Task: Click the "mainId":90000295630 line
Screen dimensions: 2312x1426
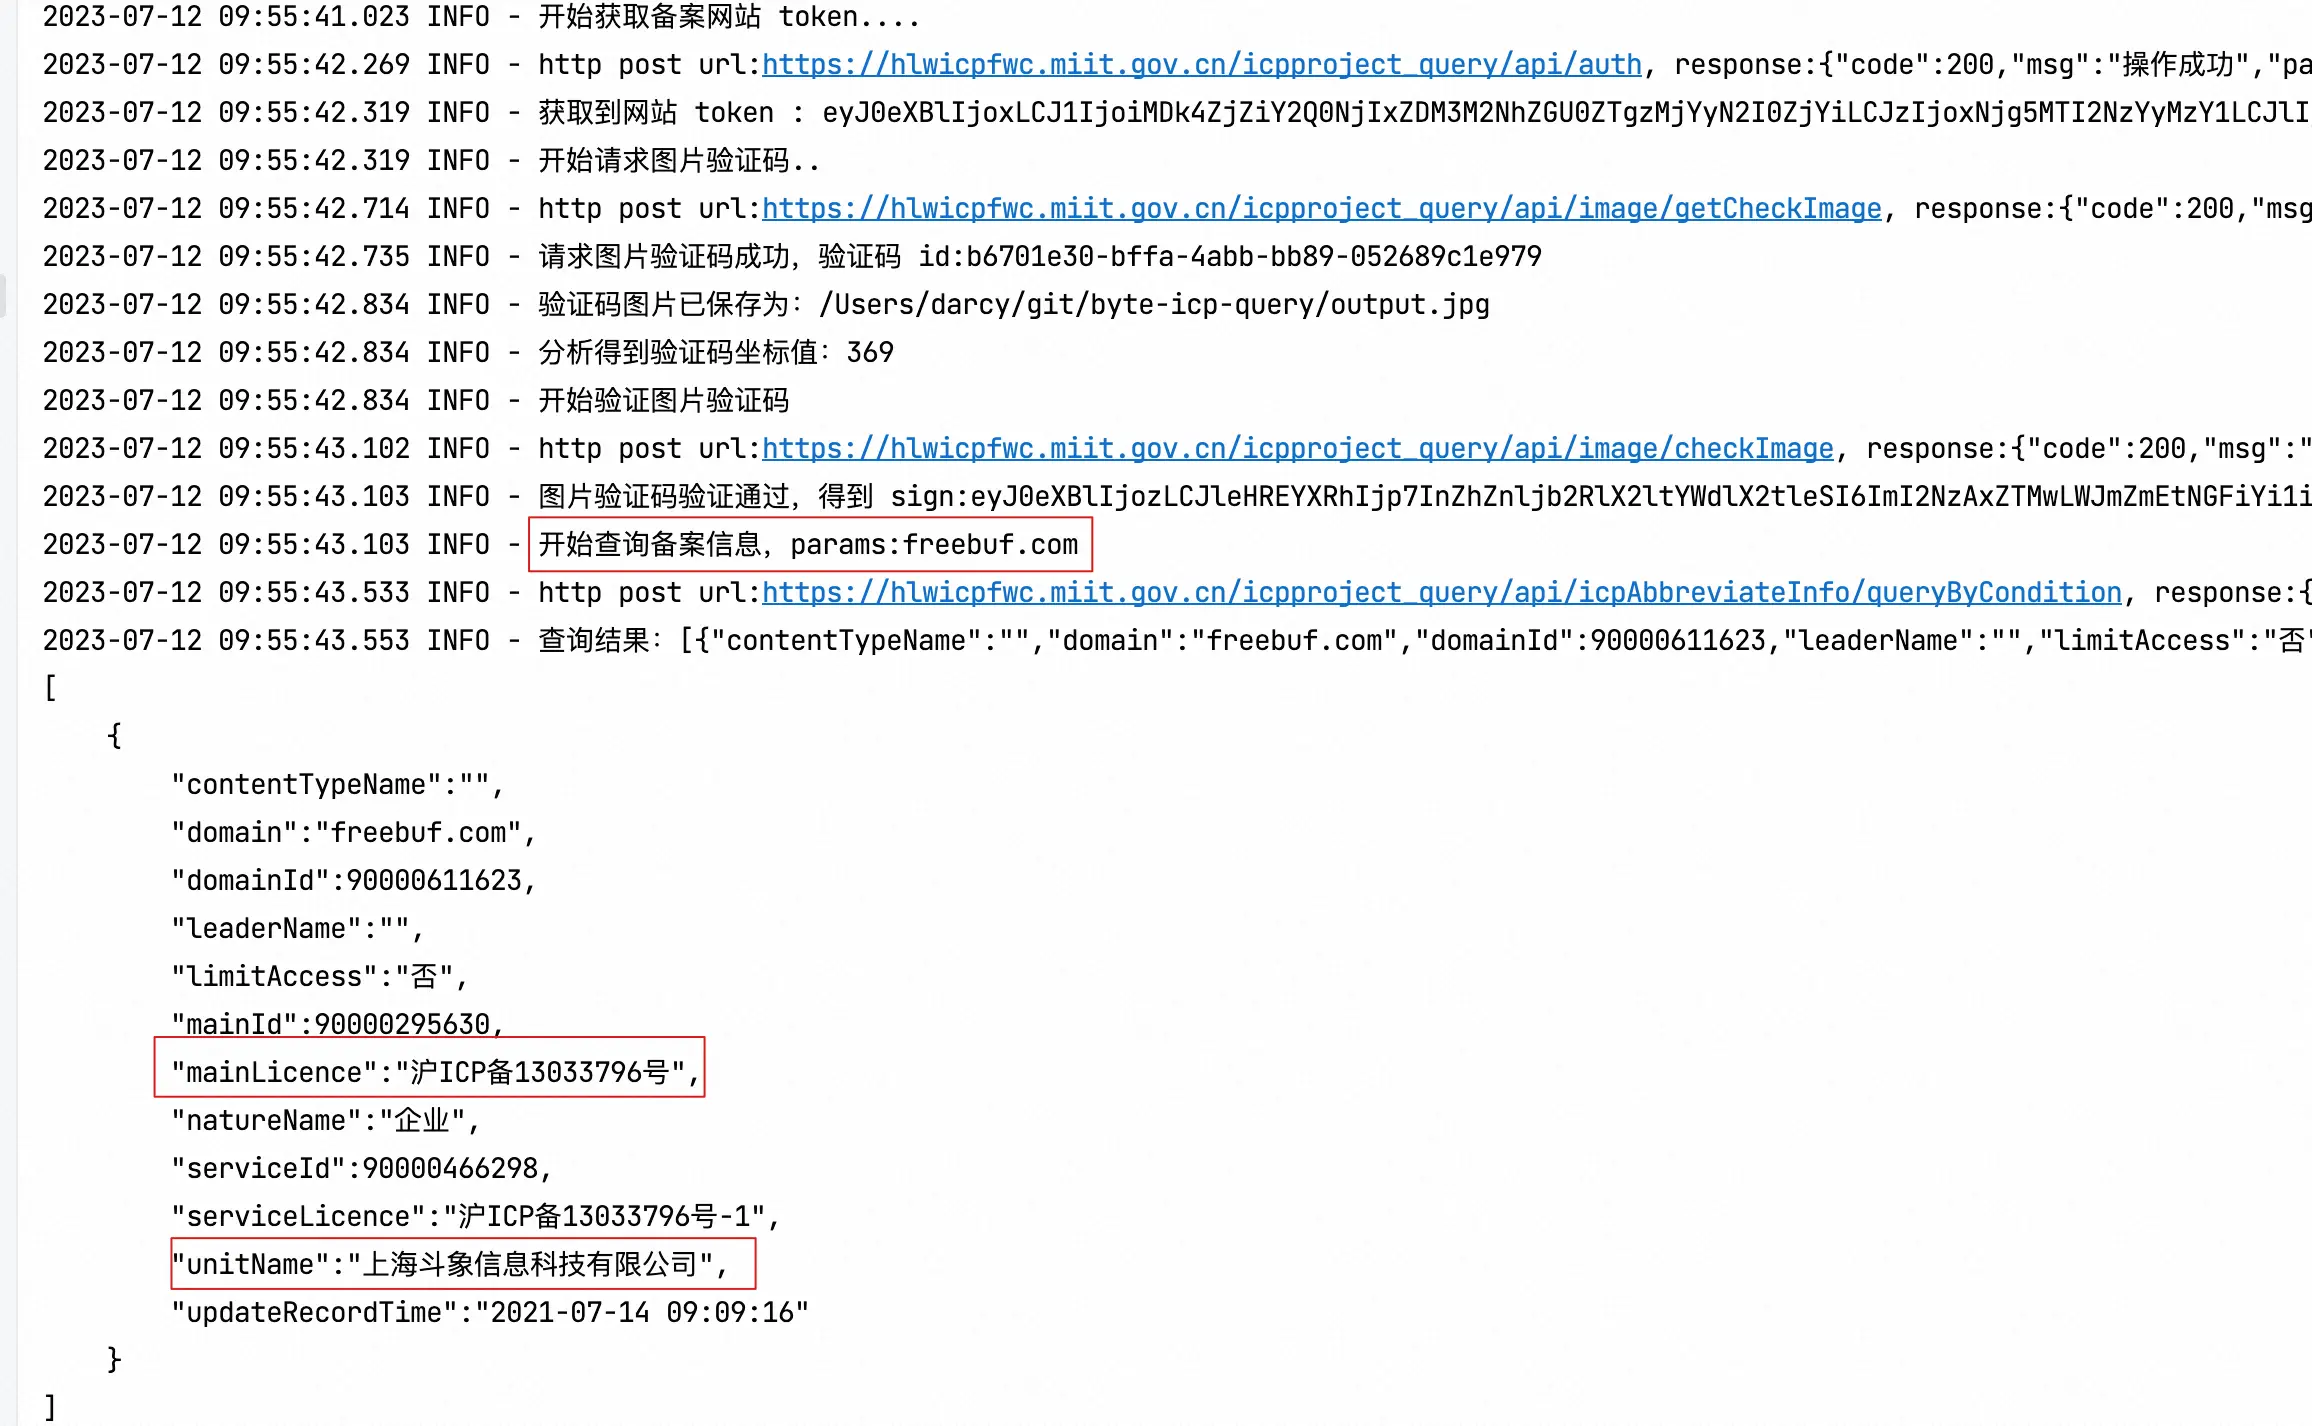Action: tap(337, 1024)
